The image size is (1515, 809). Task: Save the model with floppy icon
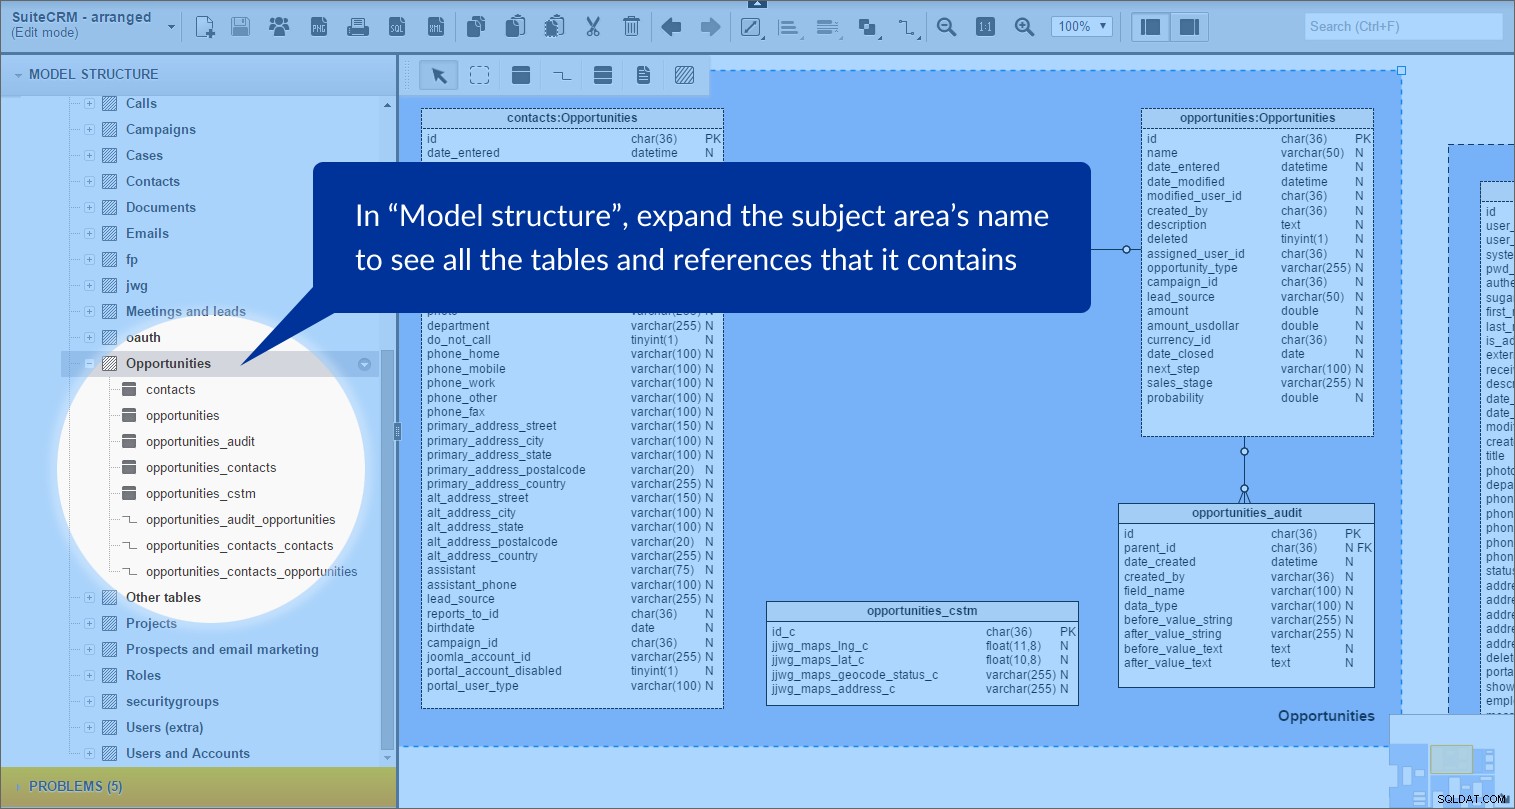click(241, 27)
